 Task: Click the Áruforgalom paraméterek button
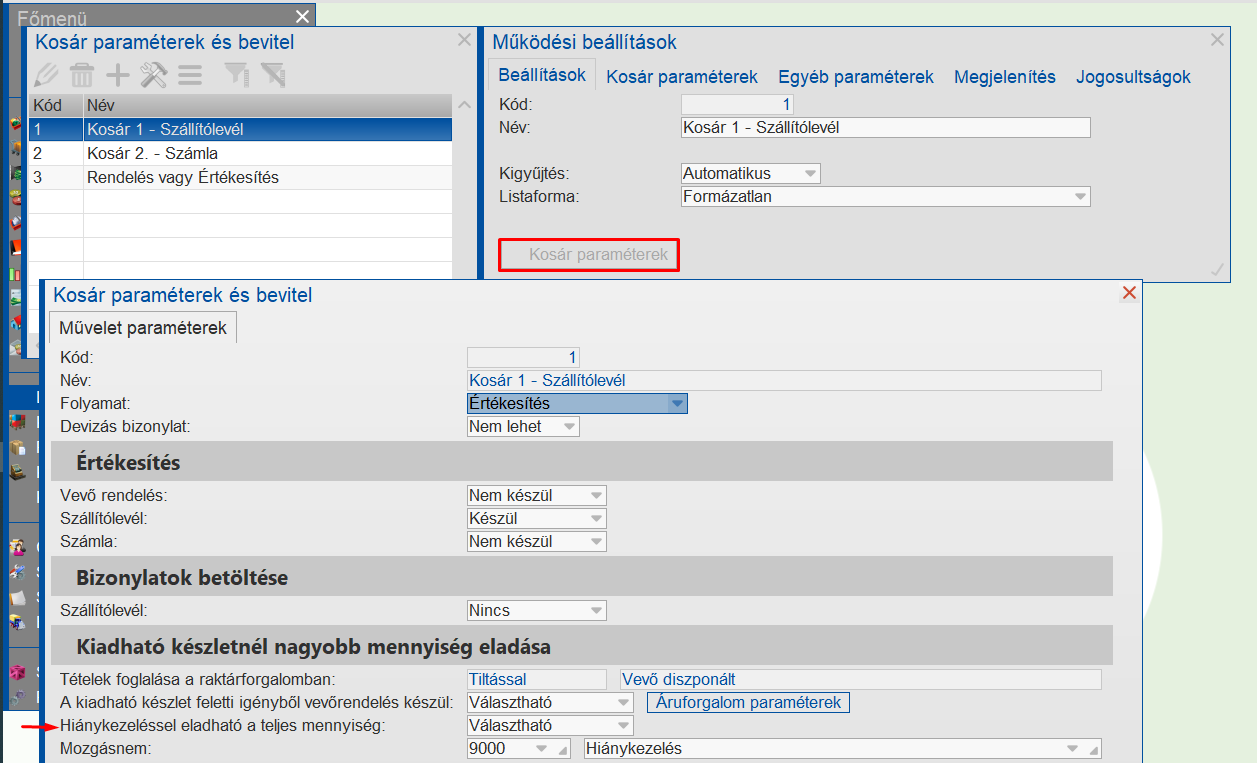(748, 703)
